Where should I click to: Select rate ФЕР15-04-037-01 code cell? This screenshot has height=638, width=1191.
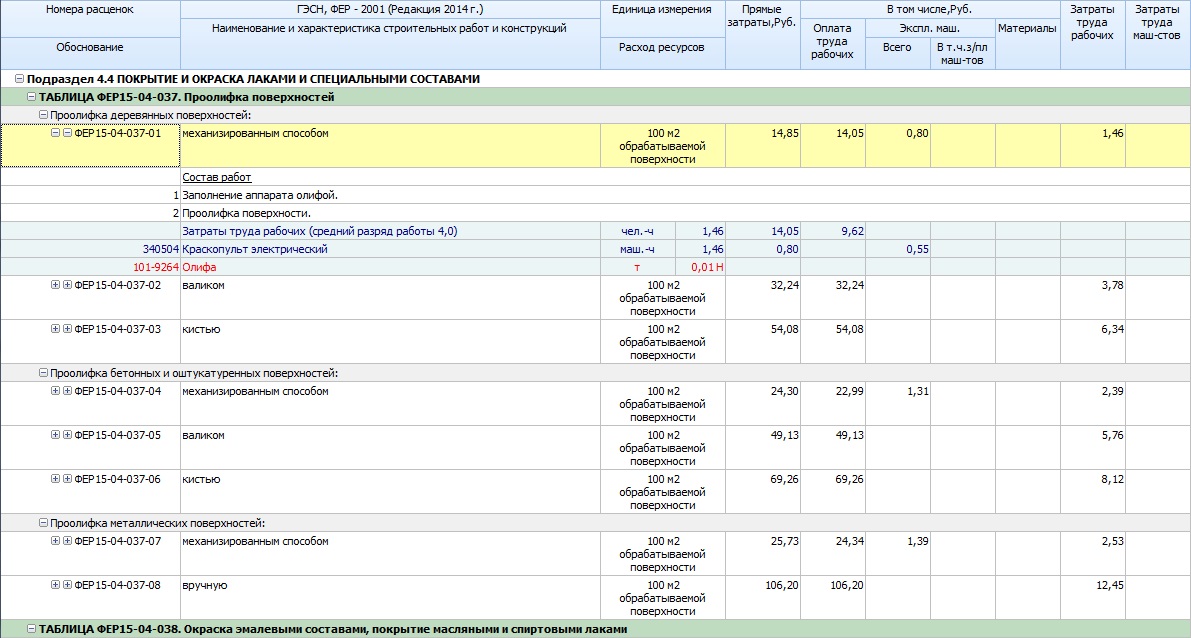click(x=90, y=145)
